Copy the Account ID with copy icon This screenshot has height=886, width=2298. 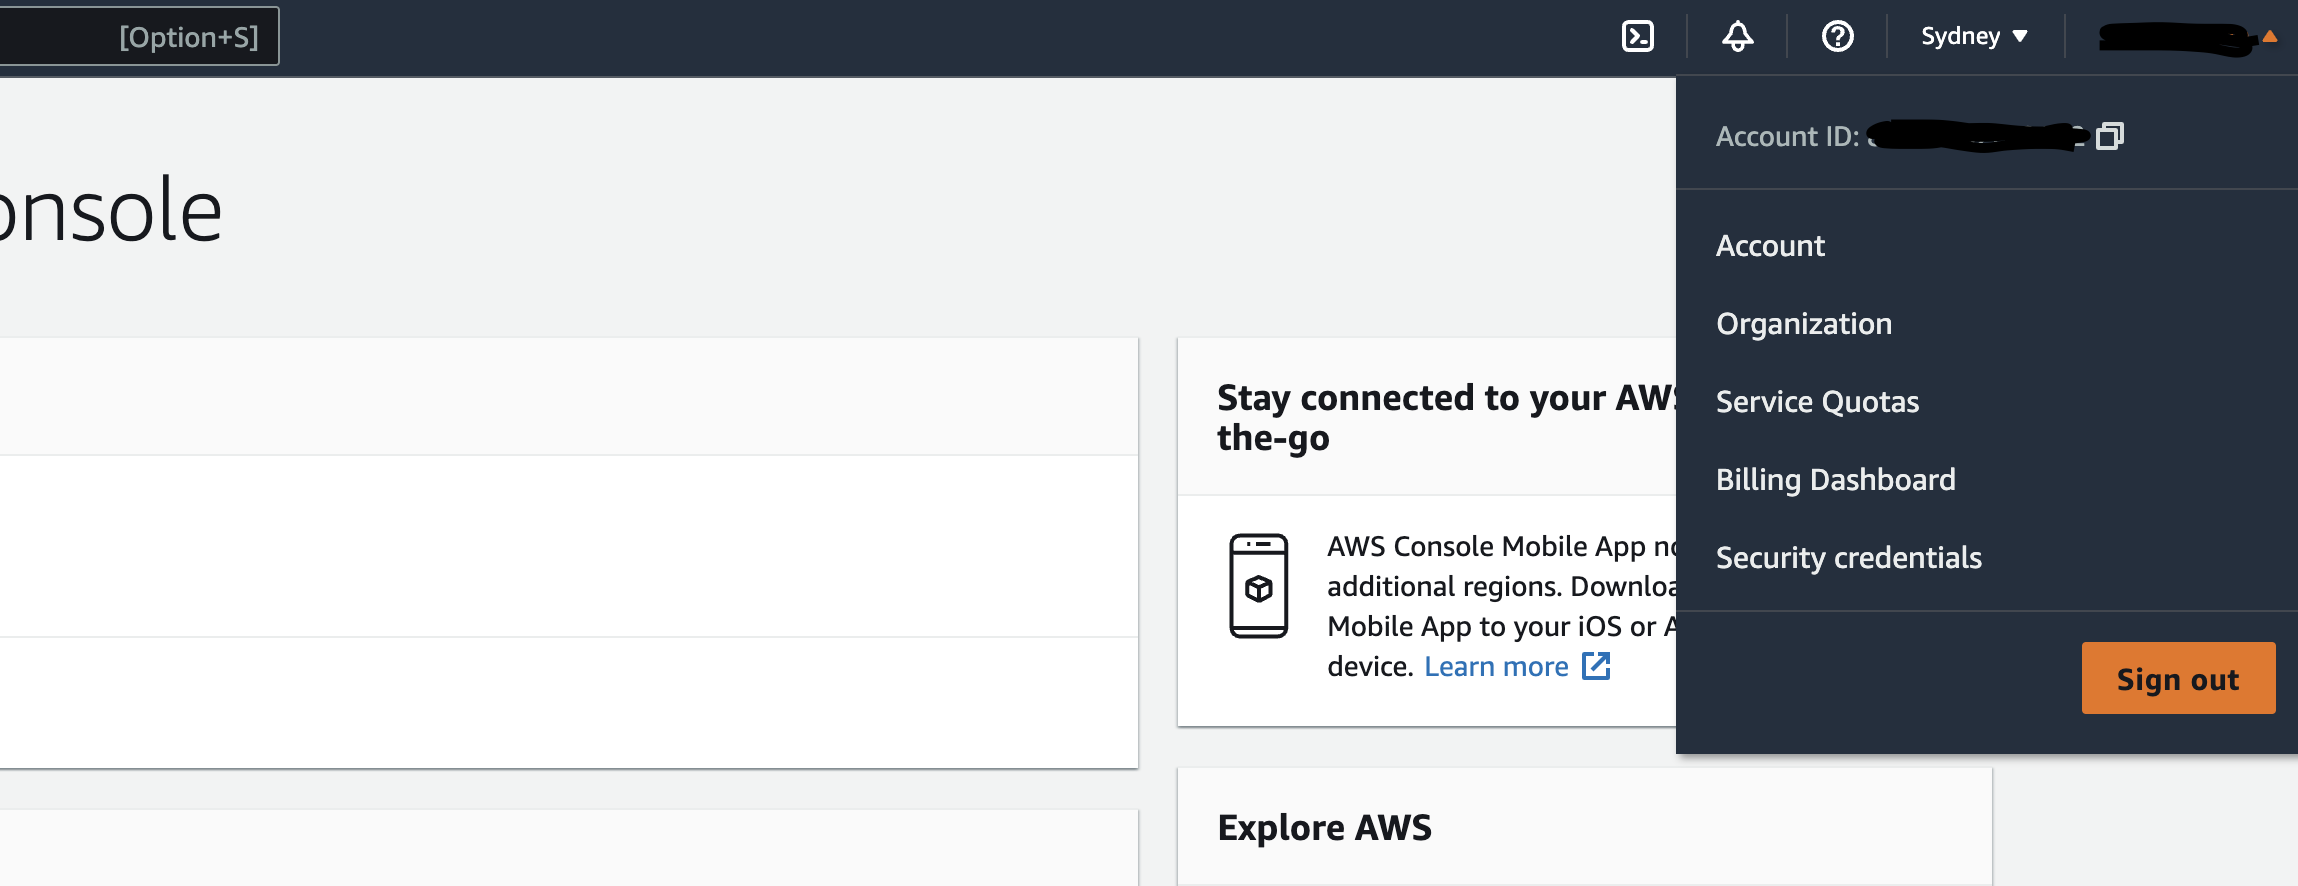pos(2110,135)
